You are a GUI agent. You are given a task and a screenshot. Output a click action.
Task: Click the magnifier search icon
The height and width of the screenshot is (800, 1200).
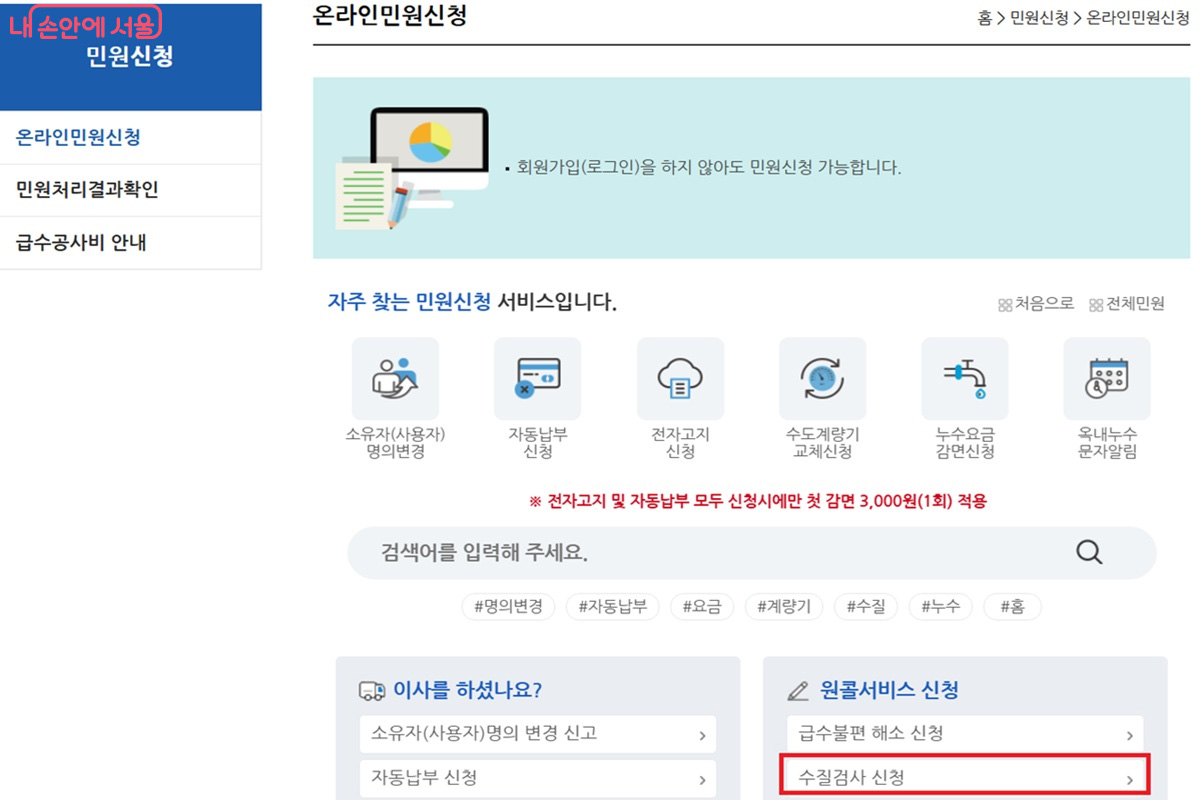point(1089,552)
